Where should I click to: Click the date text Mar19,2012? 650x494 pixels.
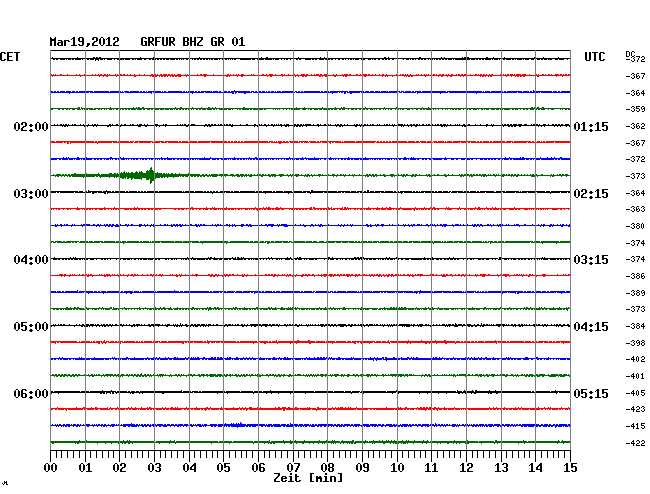coord(85,42)
